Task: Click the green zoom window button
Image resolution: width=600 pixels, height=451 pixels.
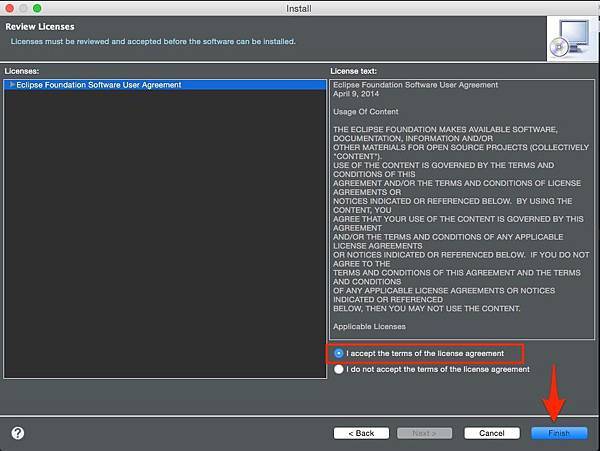Action: point(37,8)
